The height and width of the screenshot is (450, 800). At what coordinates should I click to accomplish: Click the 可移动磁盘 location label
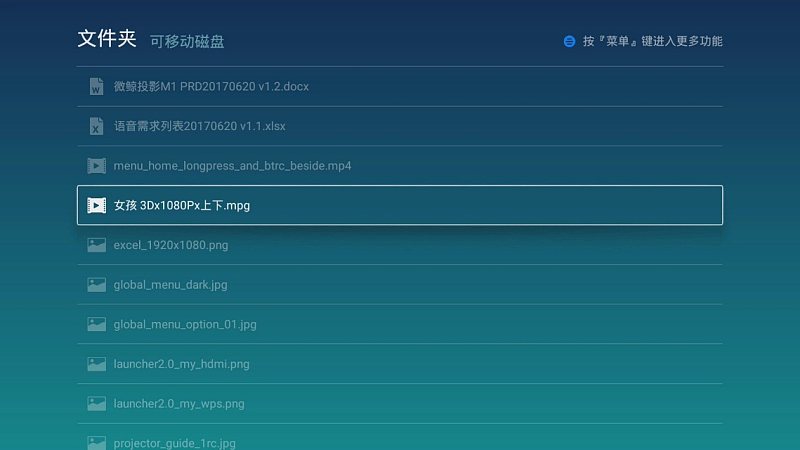click(x=187, y=42)
